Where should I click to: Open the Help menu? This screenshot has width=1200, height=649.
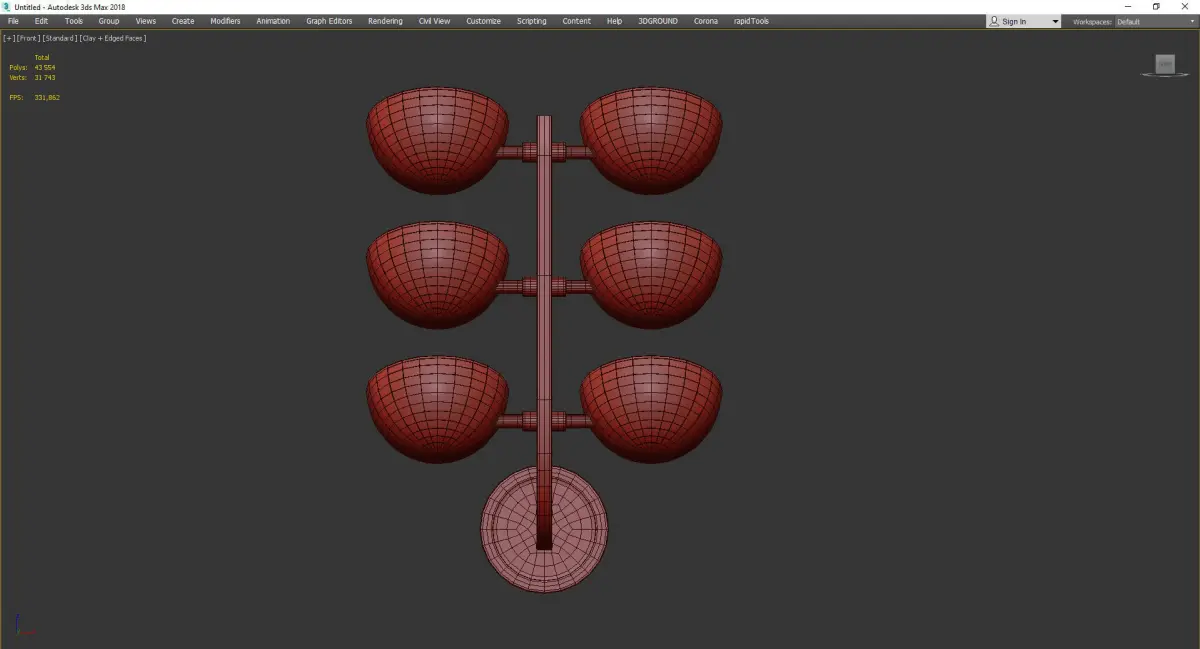(614, 21)
